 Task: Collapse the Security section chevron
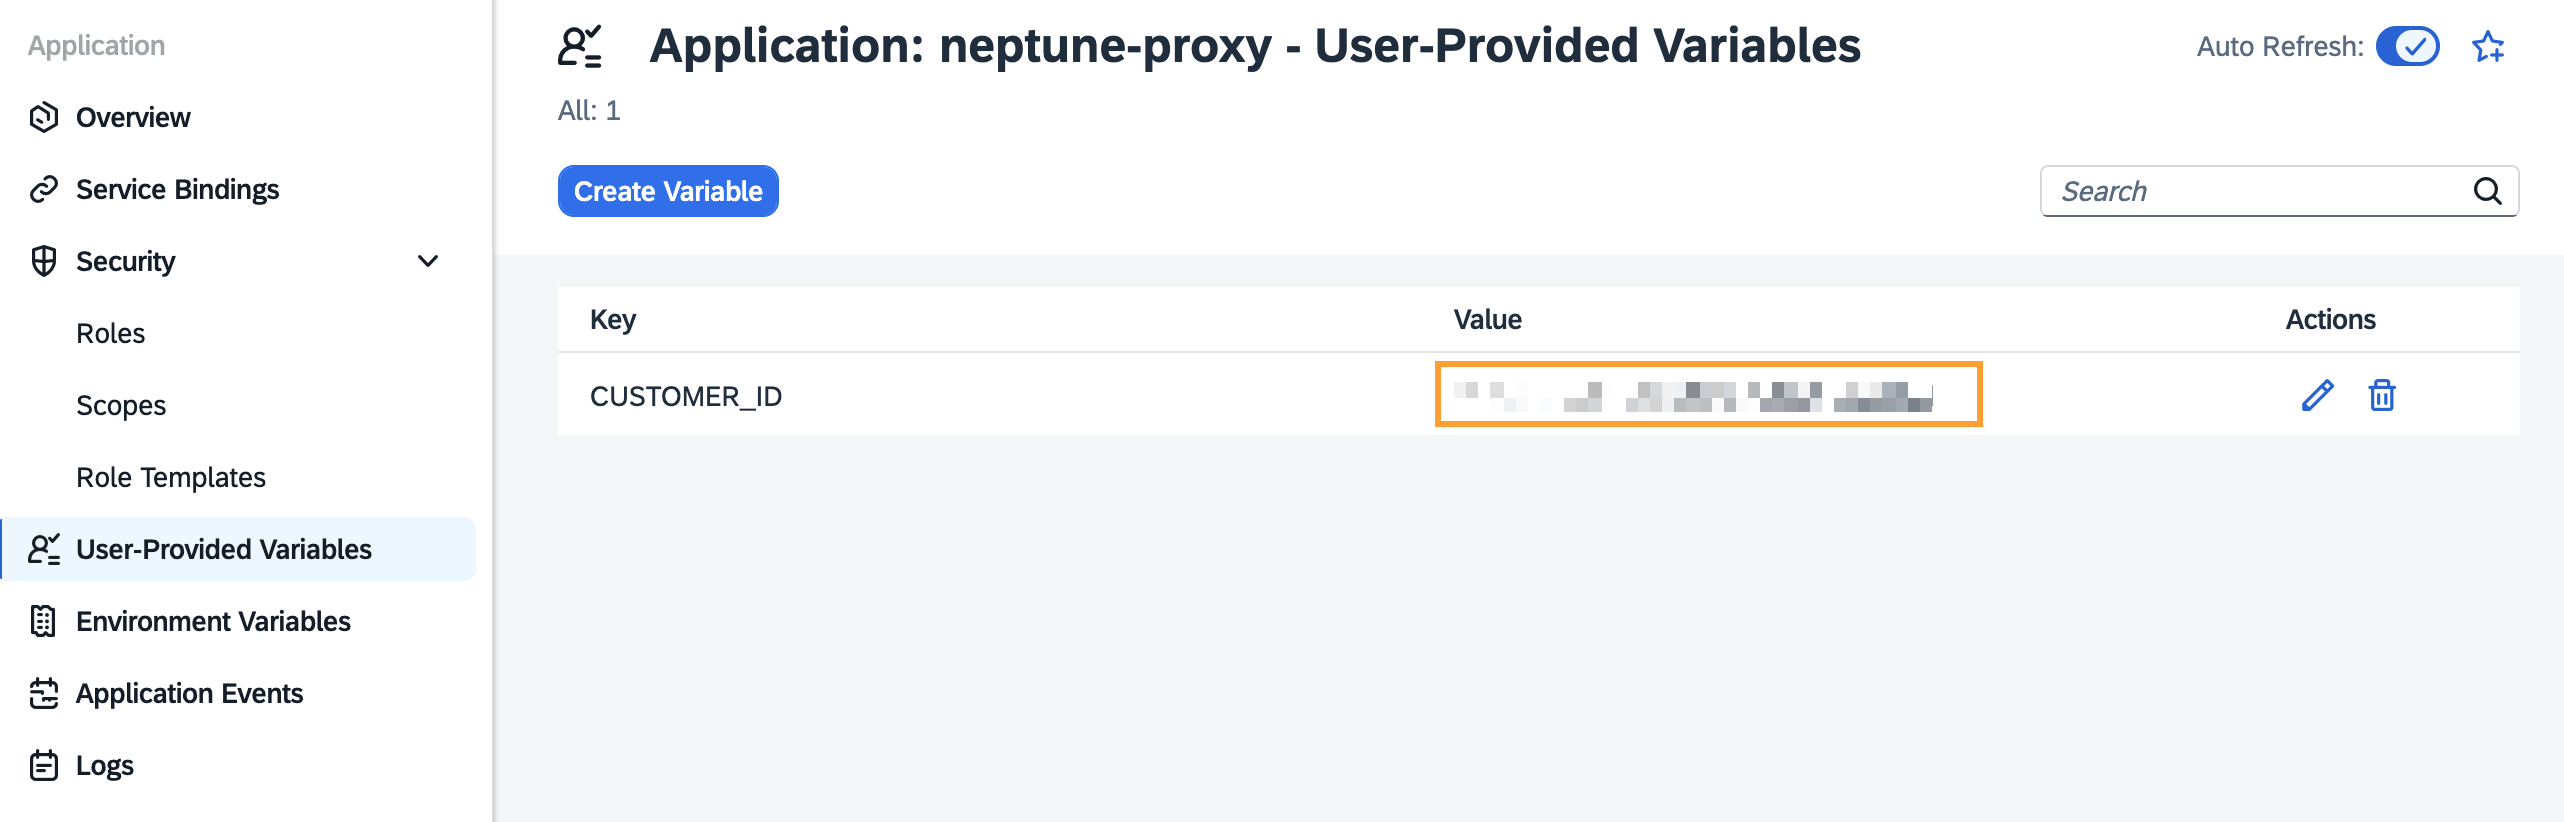[x=428, y=261]
